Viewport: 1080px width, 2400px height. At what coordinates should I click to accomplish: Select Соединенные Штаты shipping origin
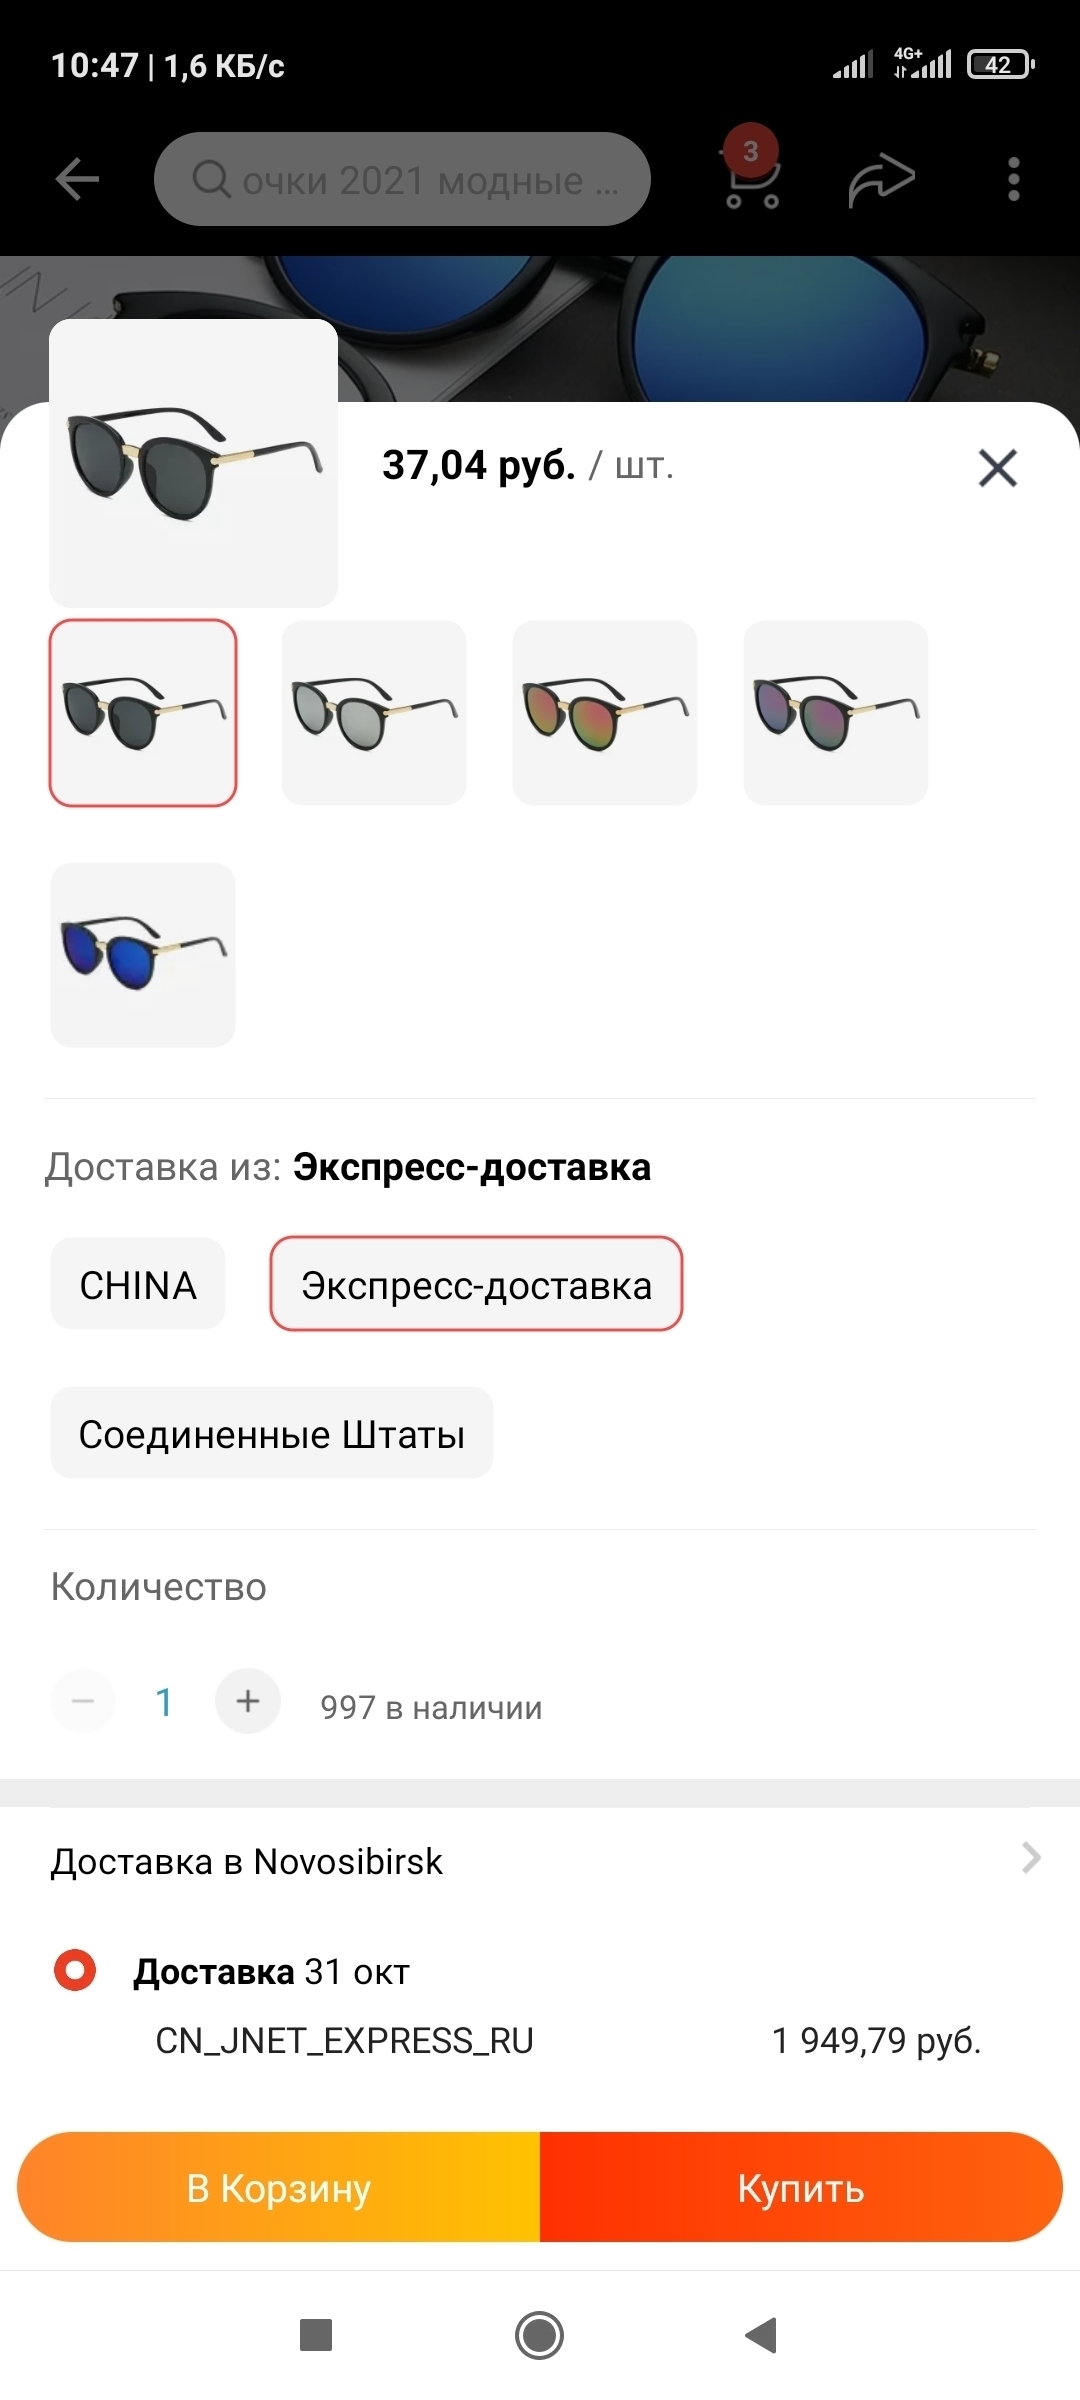click(272, 1433)
